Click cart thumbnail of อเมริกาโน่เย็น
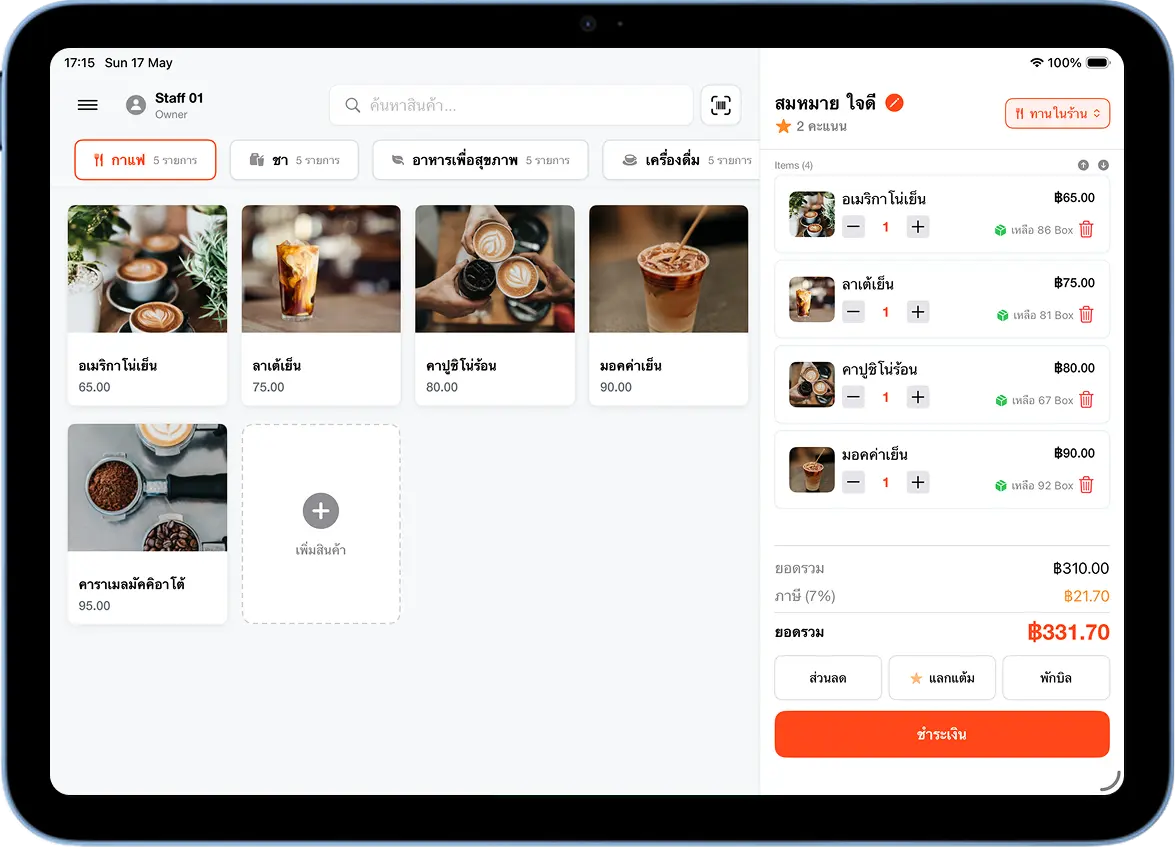The image size is (1175, 847). (812, 214)
